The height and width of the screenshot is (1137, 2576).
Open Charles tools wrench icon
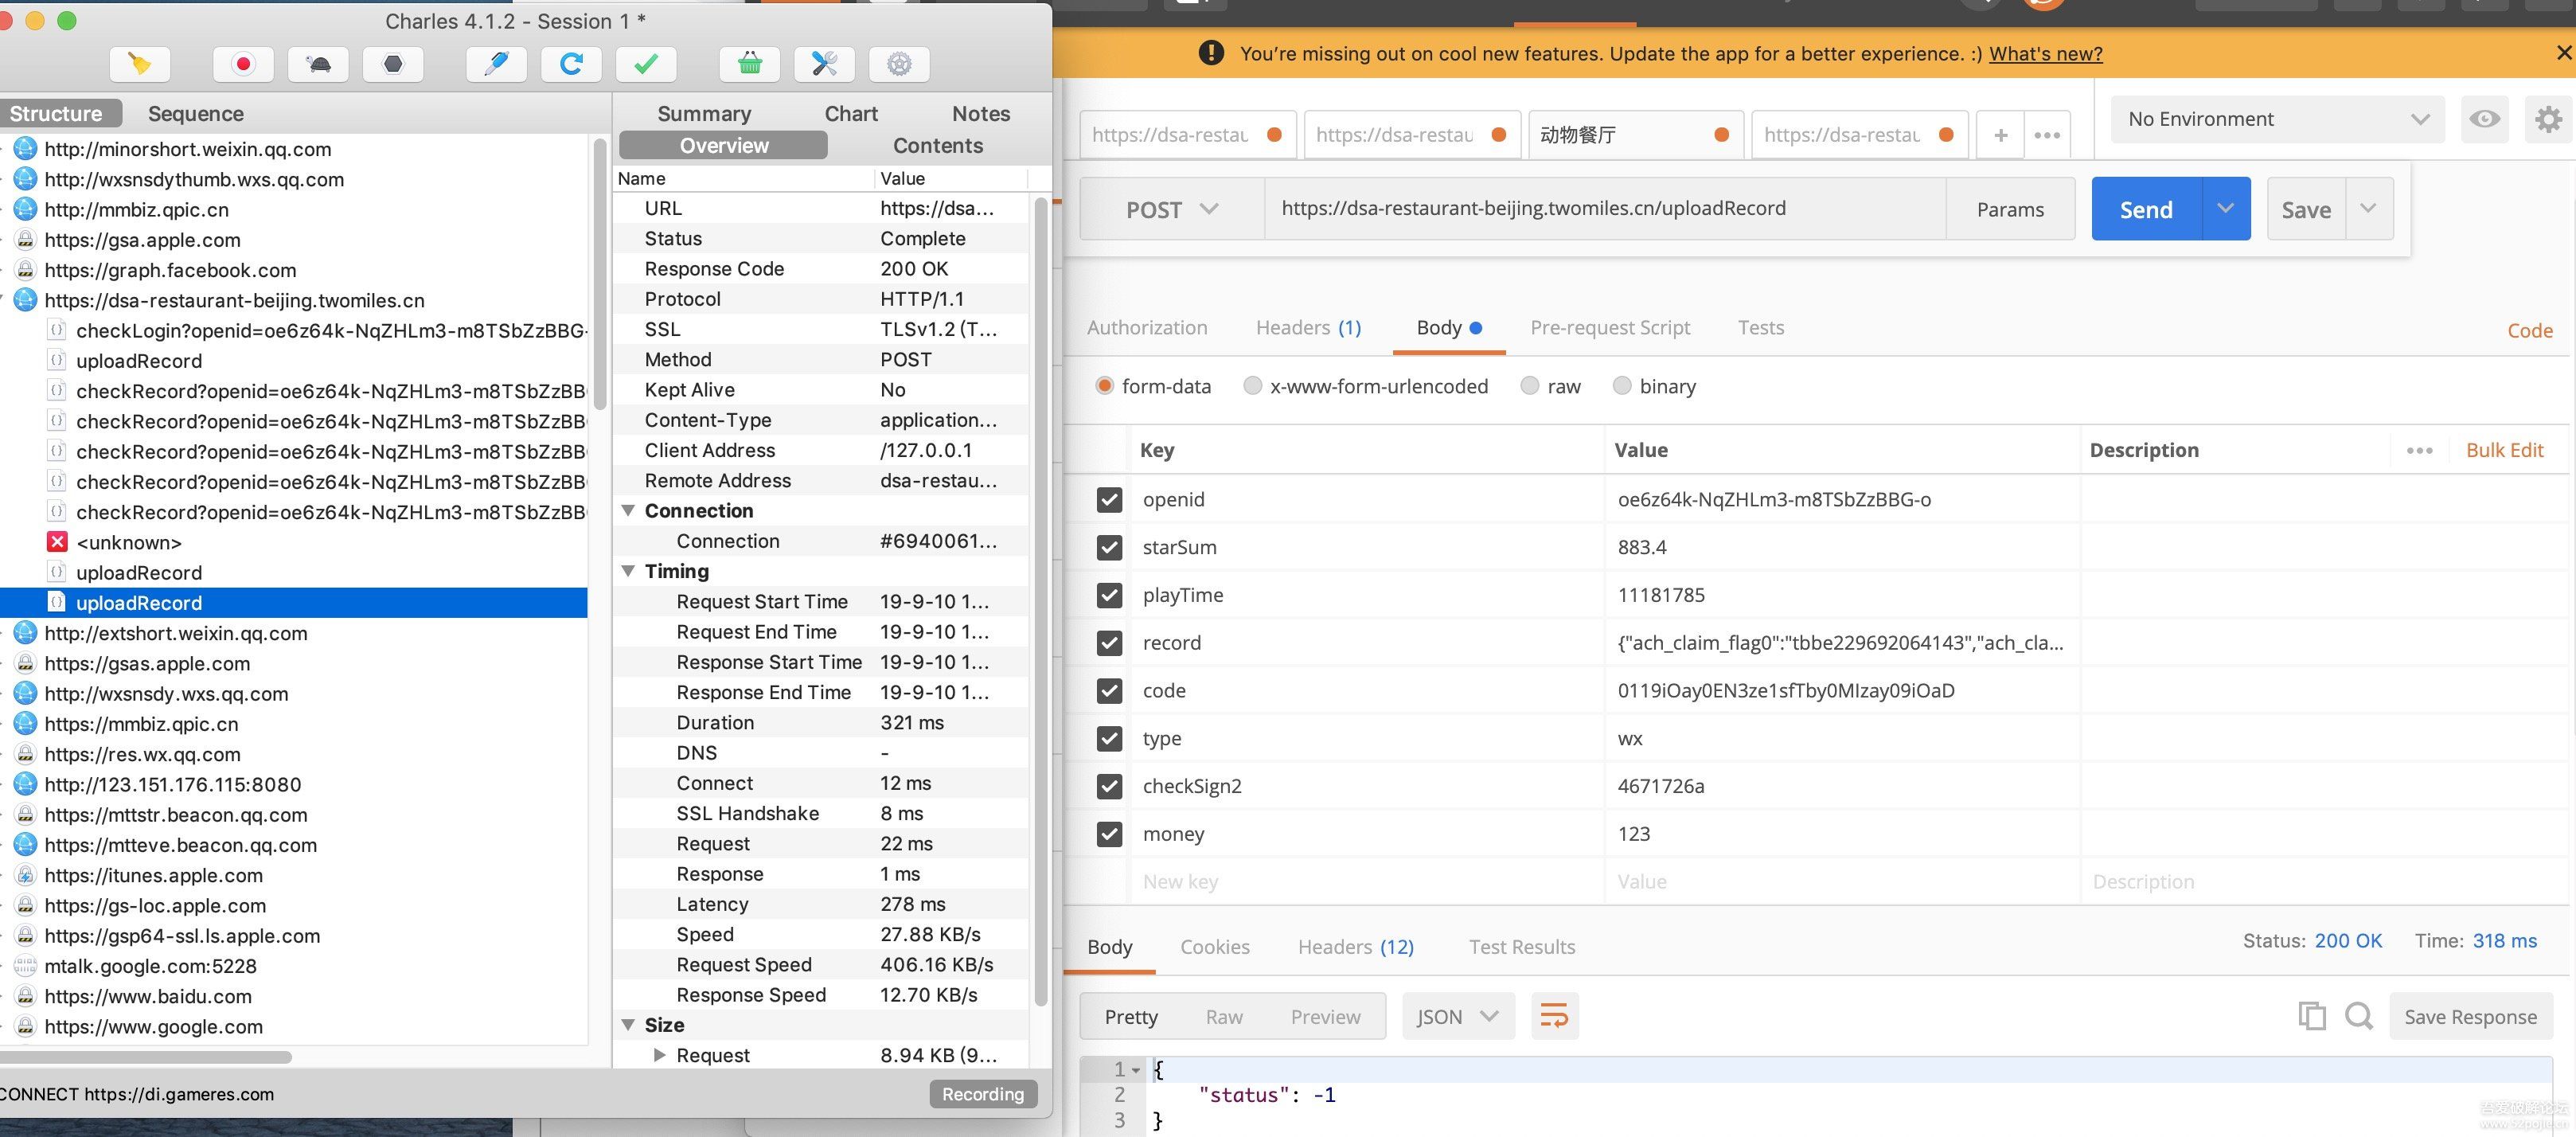[x=824, y=65]
